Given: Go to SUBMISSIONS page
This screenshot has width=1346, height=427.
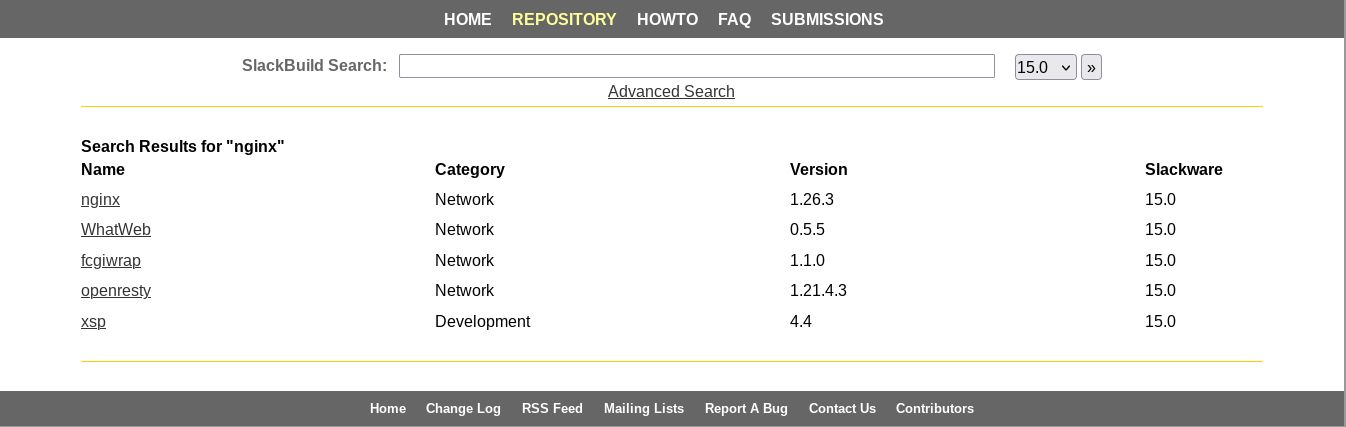Looking at the screenshot, I should [827, 19].
